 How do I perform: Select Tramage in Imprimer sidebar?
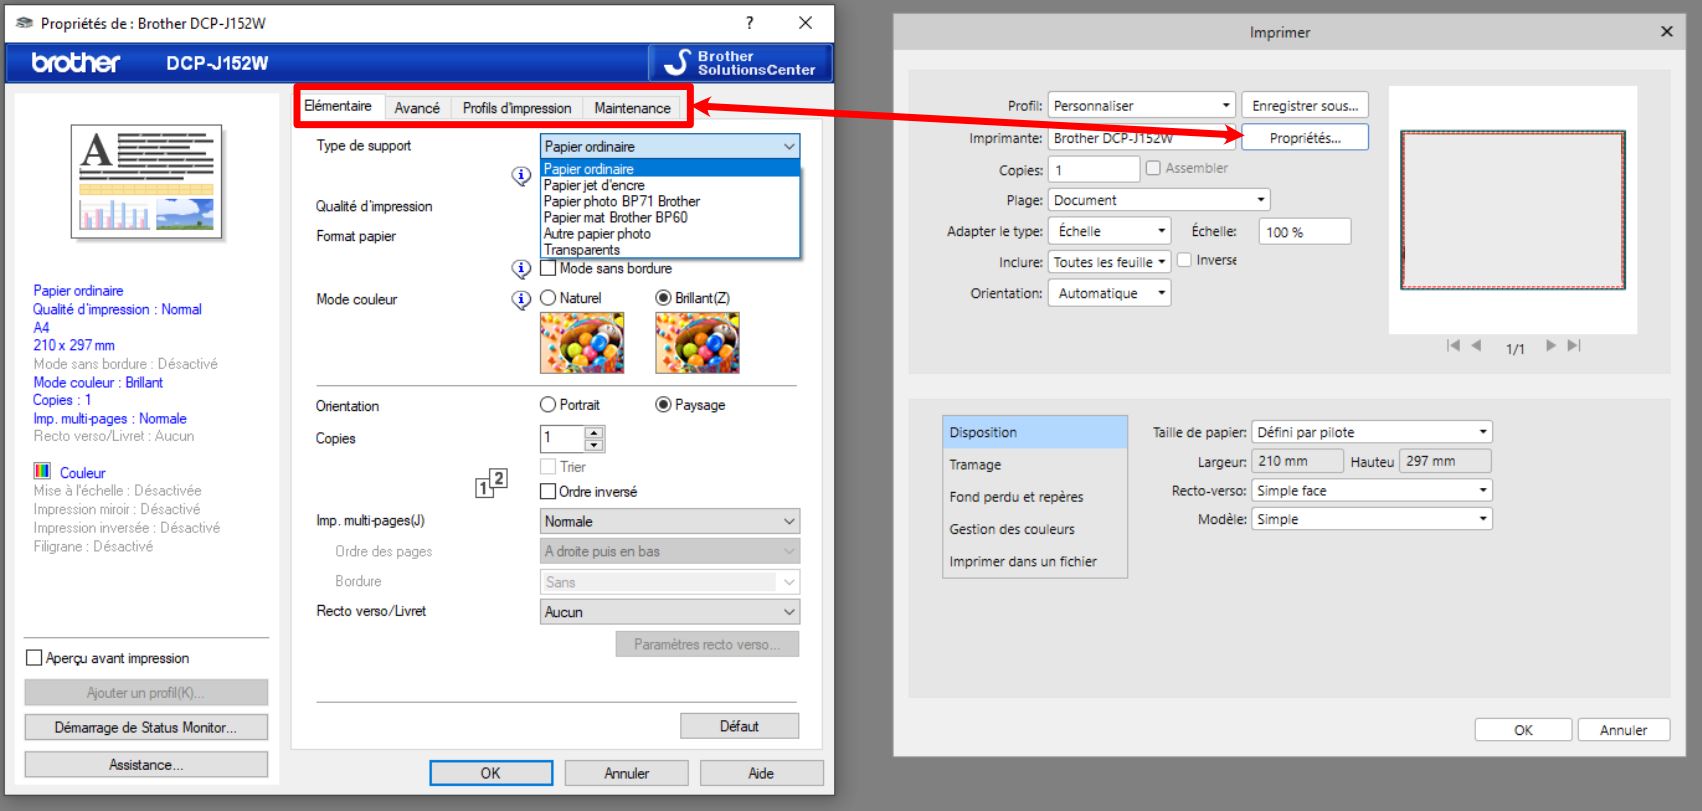click(1035, 465)
